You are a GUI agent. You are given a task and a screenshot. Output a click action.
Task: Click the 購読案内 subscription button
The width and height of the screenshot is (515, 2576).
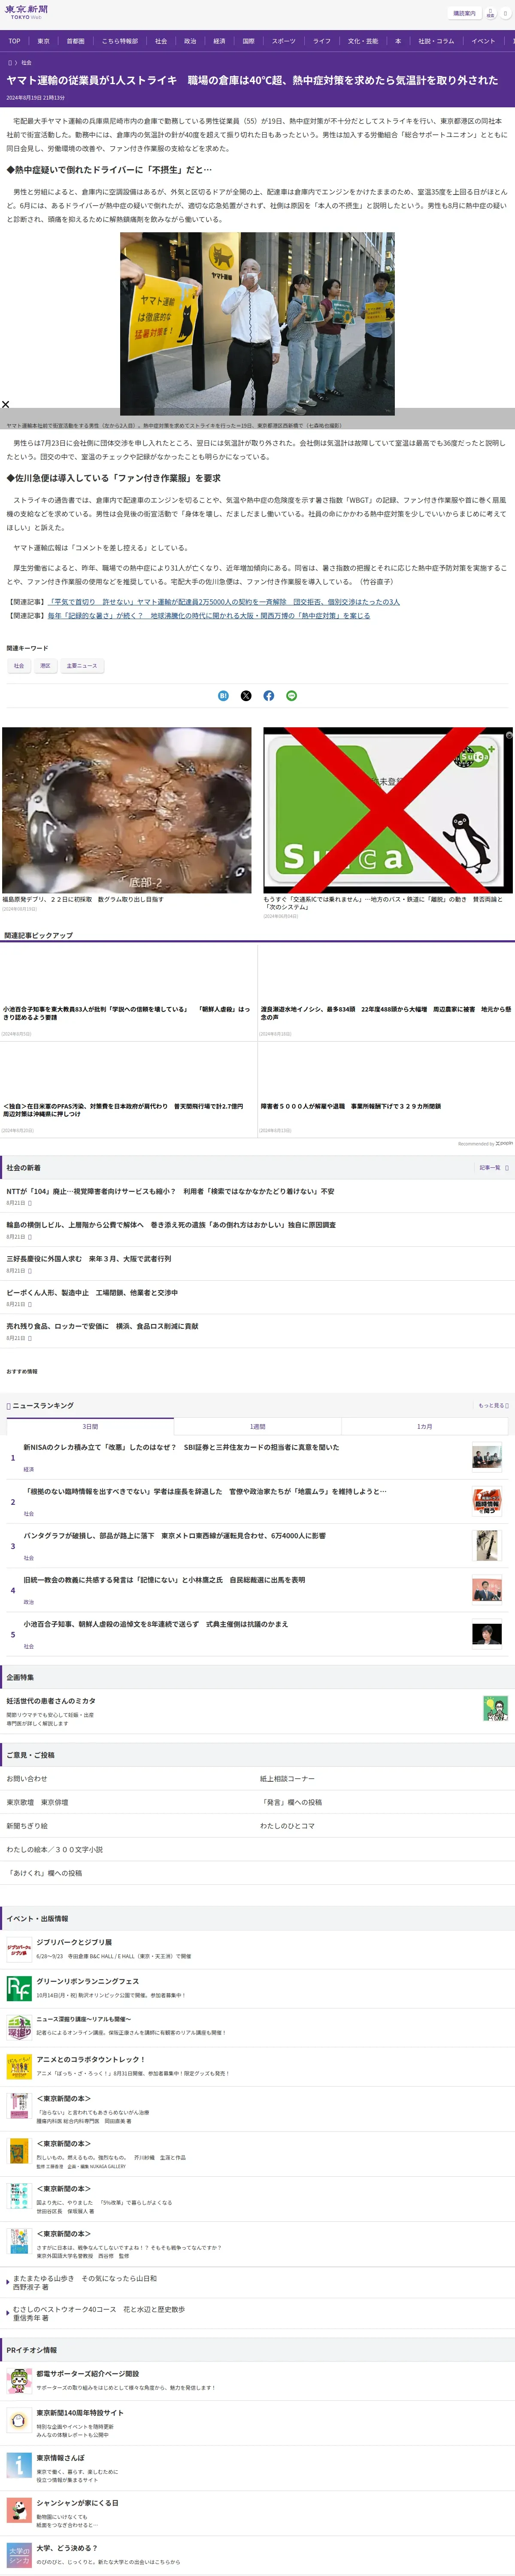point(464,13)
